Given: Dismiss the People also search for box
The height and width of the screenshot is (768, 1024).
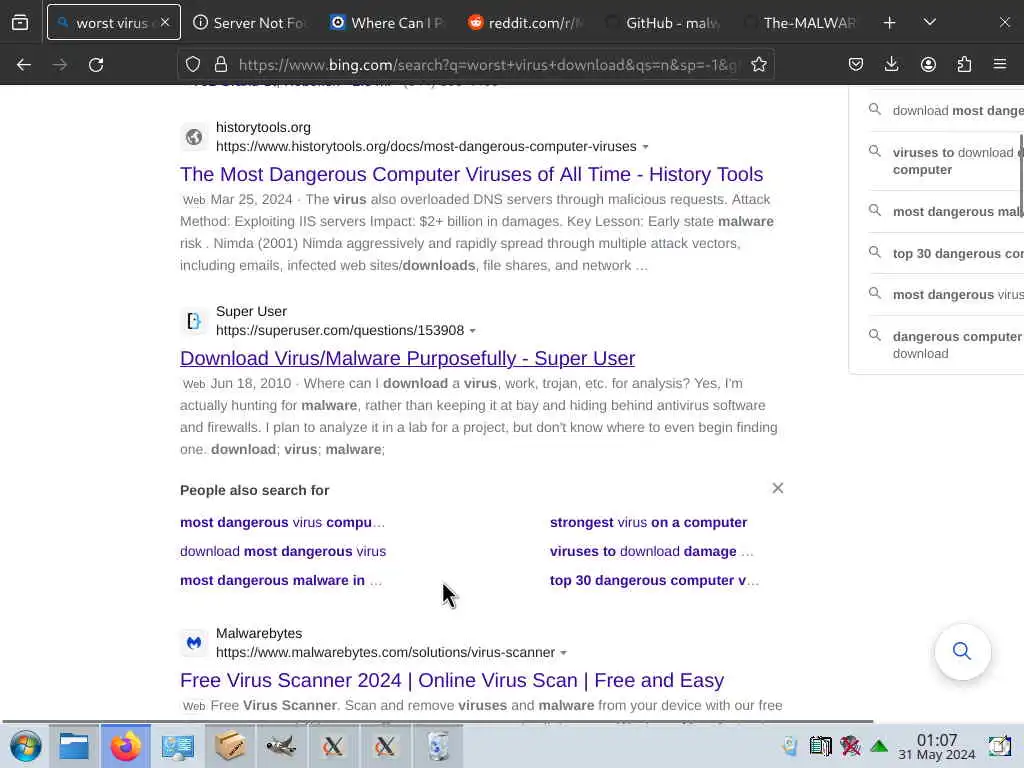Looking at the screenshot, I should [777, 488].
